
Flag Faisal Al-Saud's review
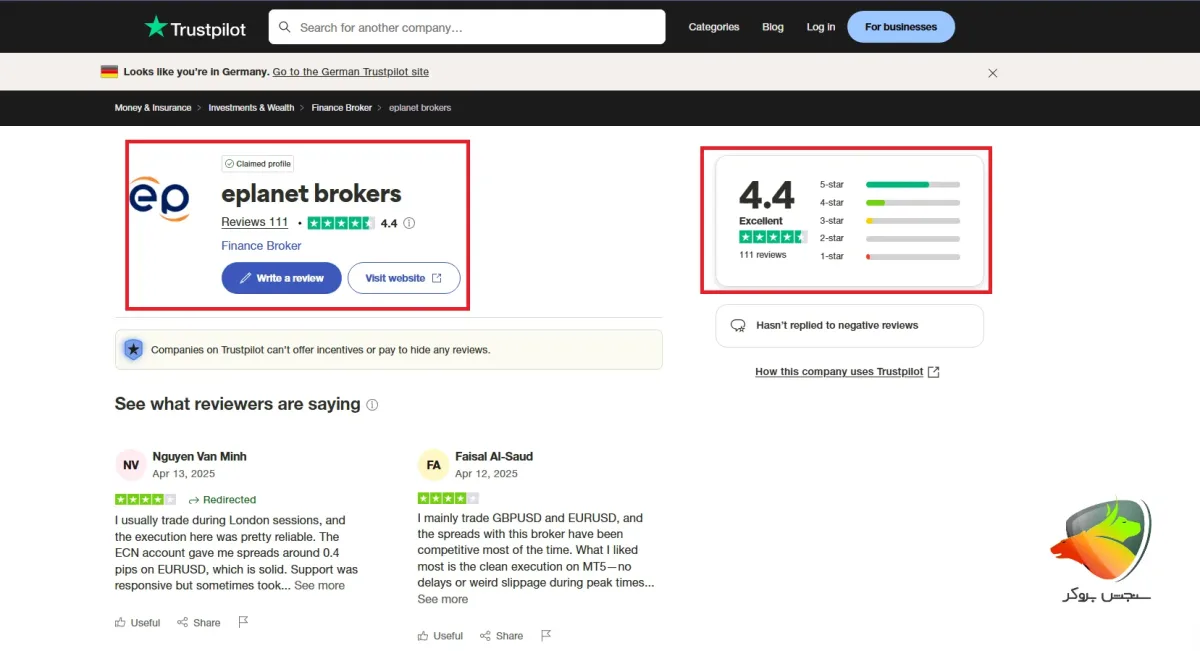pos(545,635)
